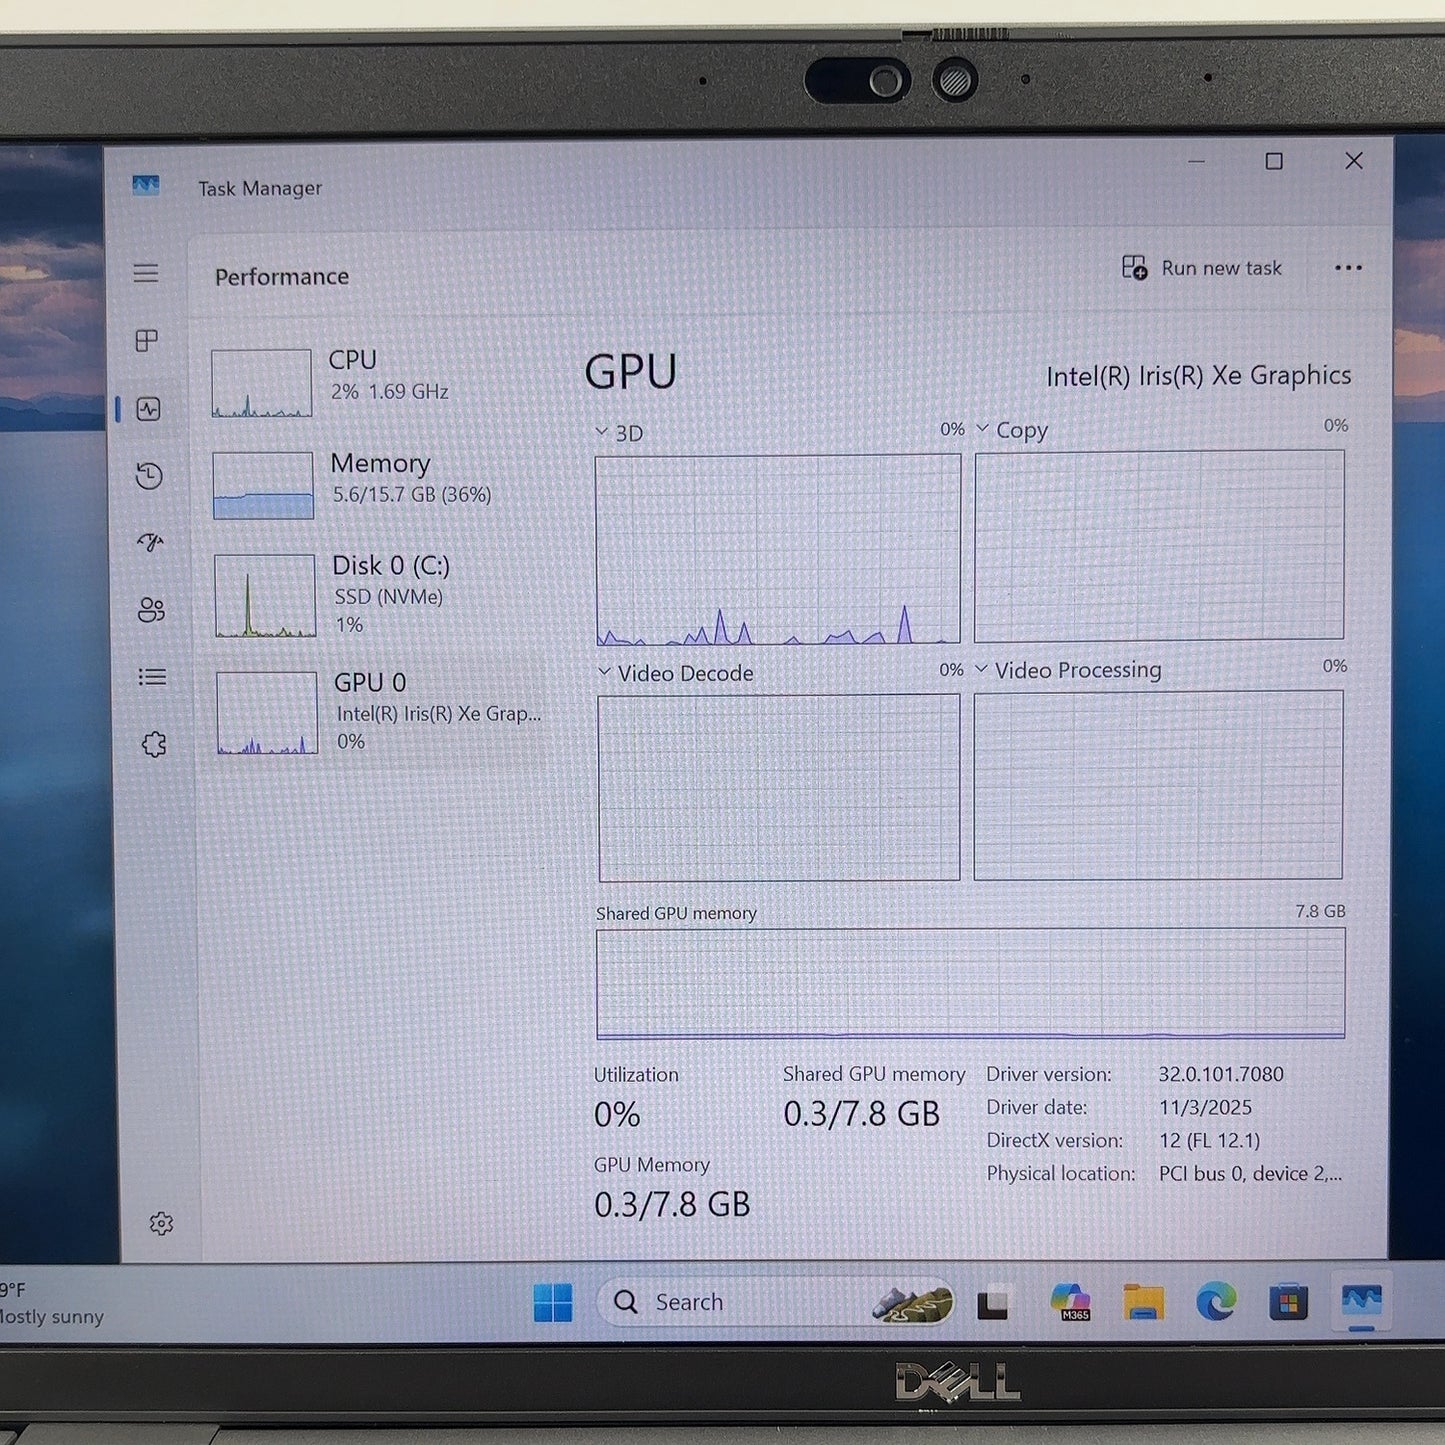This screenshot has width=1445, height=1445.
Task: Open the Windows Start menu
Action: (553, 1303)
